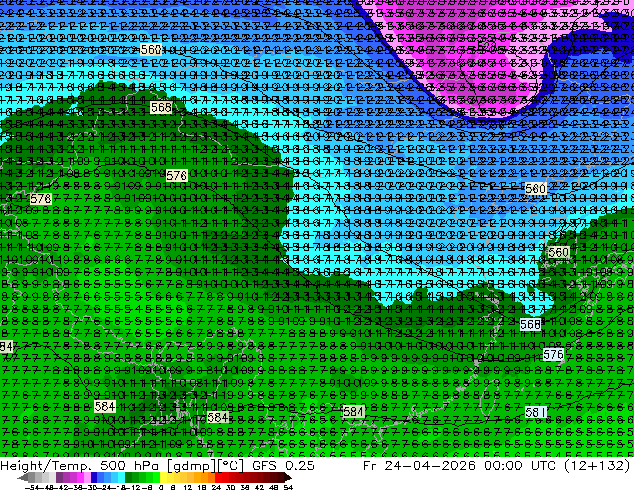Click the 560 label beside the green edge at right

(558, 252)
